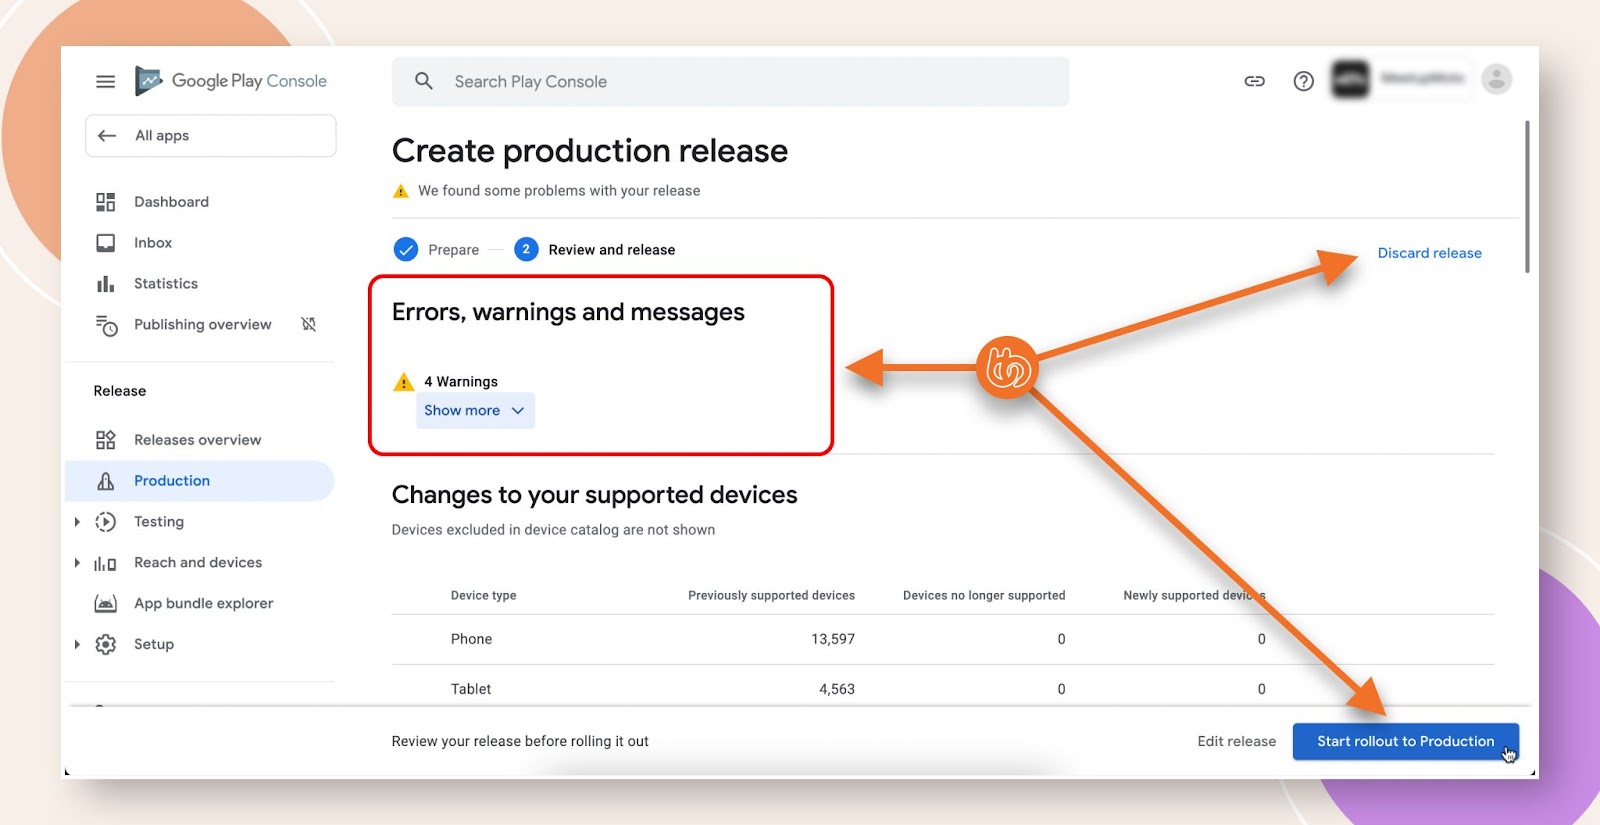Viewport: 1600px width, 825px height.
Task: Click the Inbox icon in sidebar
Action: [105, 243]
